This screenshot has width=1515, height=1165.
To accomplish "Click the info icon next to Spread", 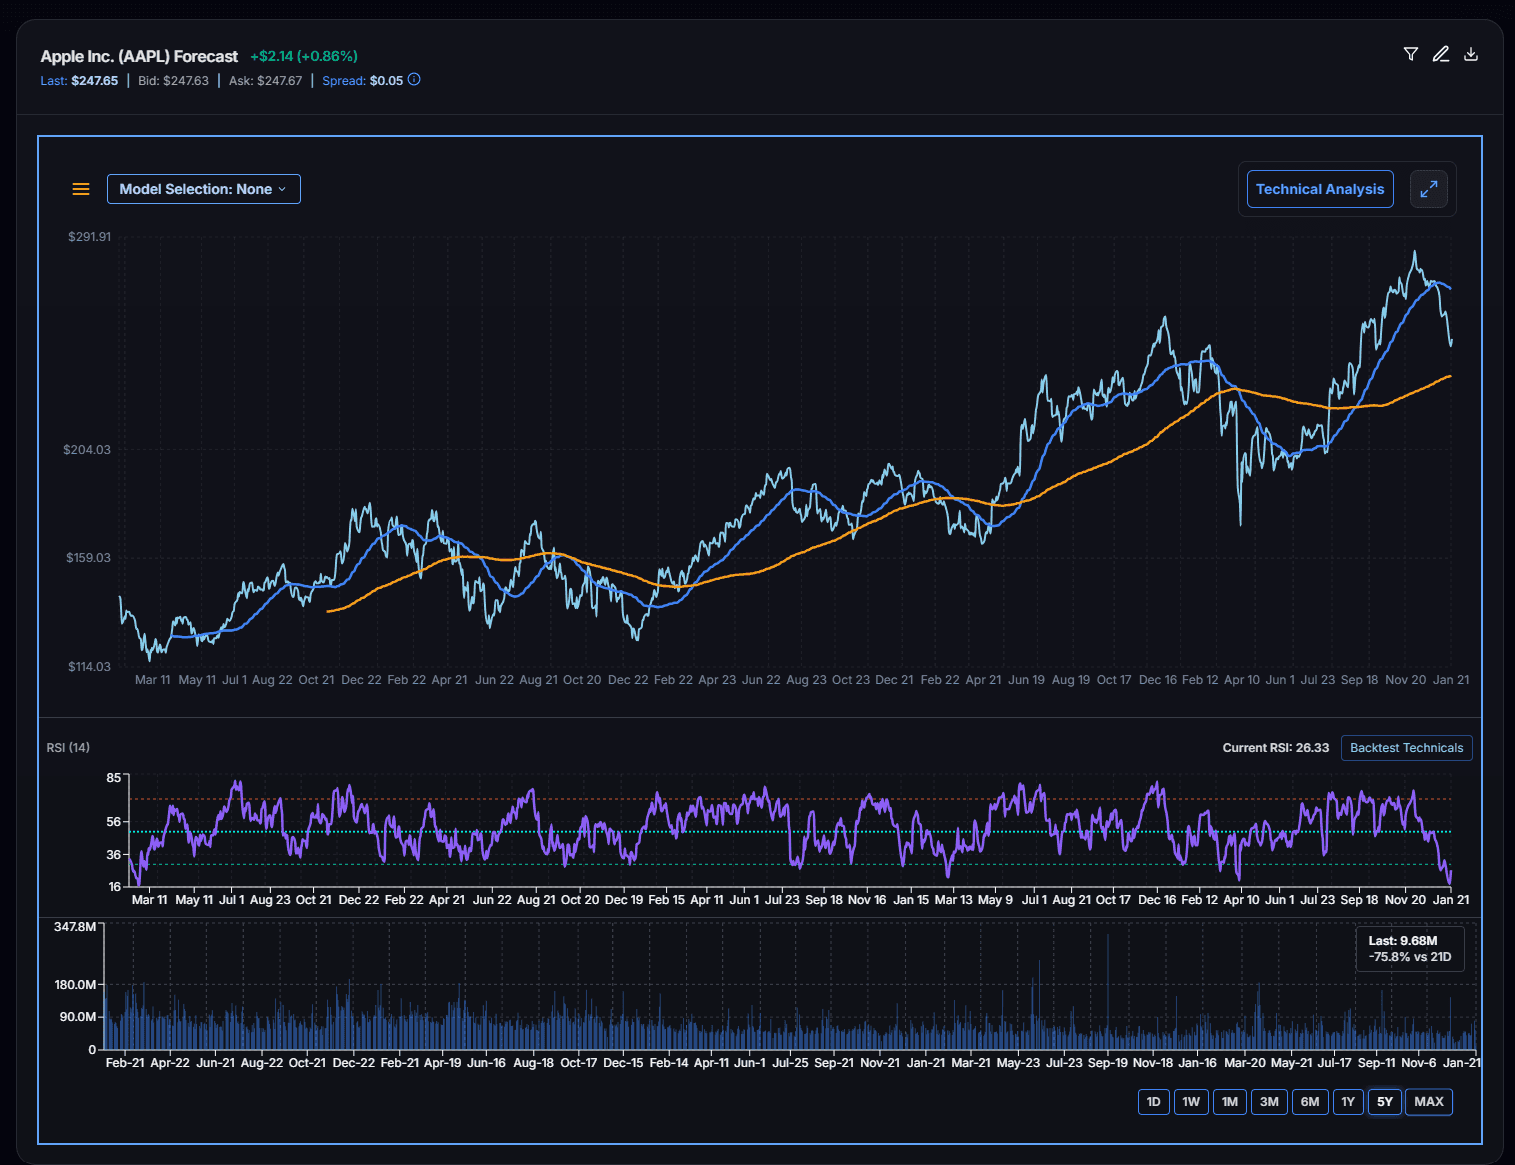I will (413, 80).
